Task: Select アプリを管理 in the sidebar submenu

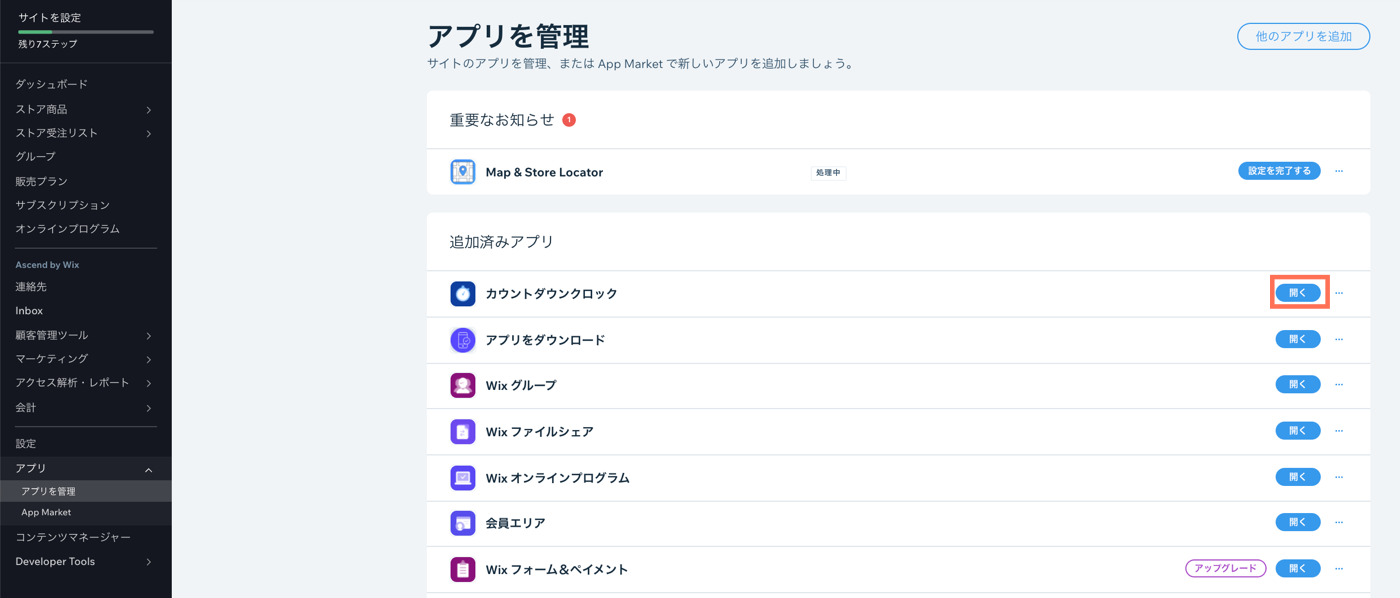Action: tap(48, 492)
